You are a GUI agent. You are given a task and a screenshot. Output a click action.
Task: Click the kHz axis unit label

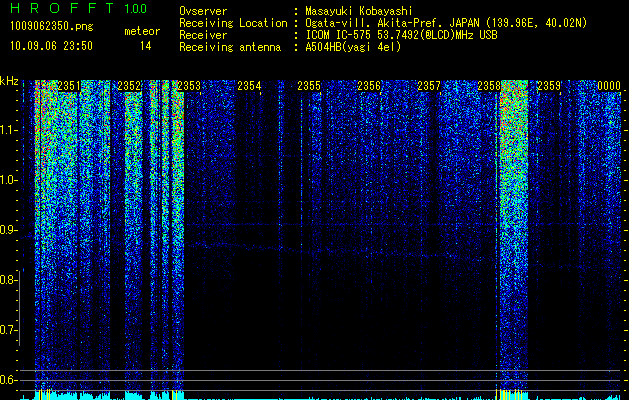pyautogui.click(x=9, y=81)
